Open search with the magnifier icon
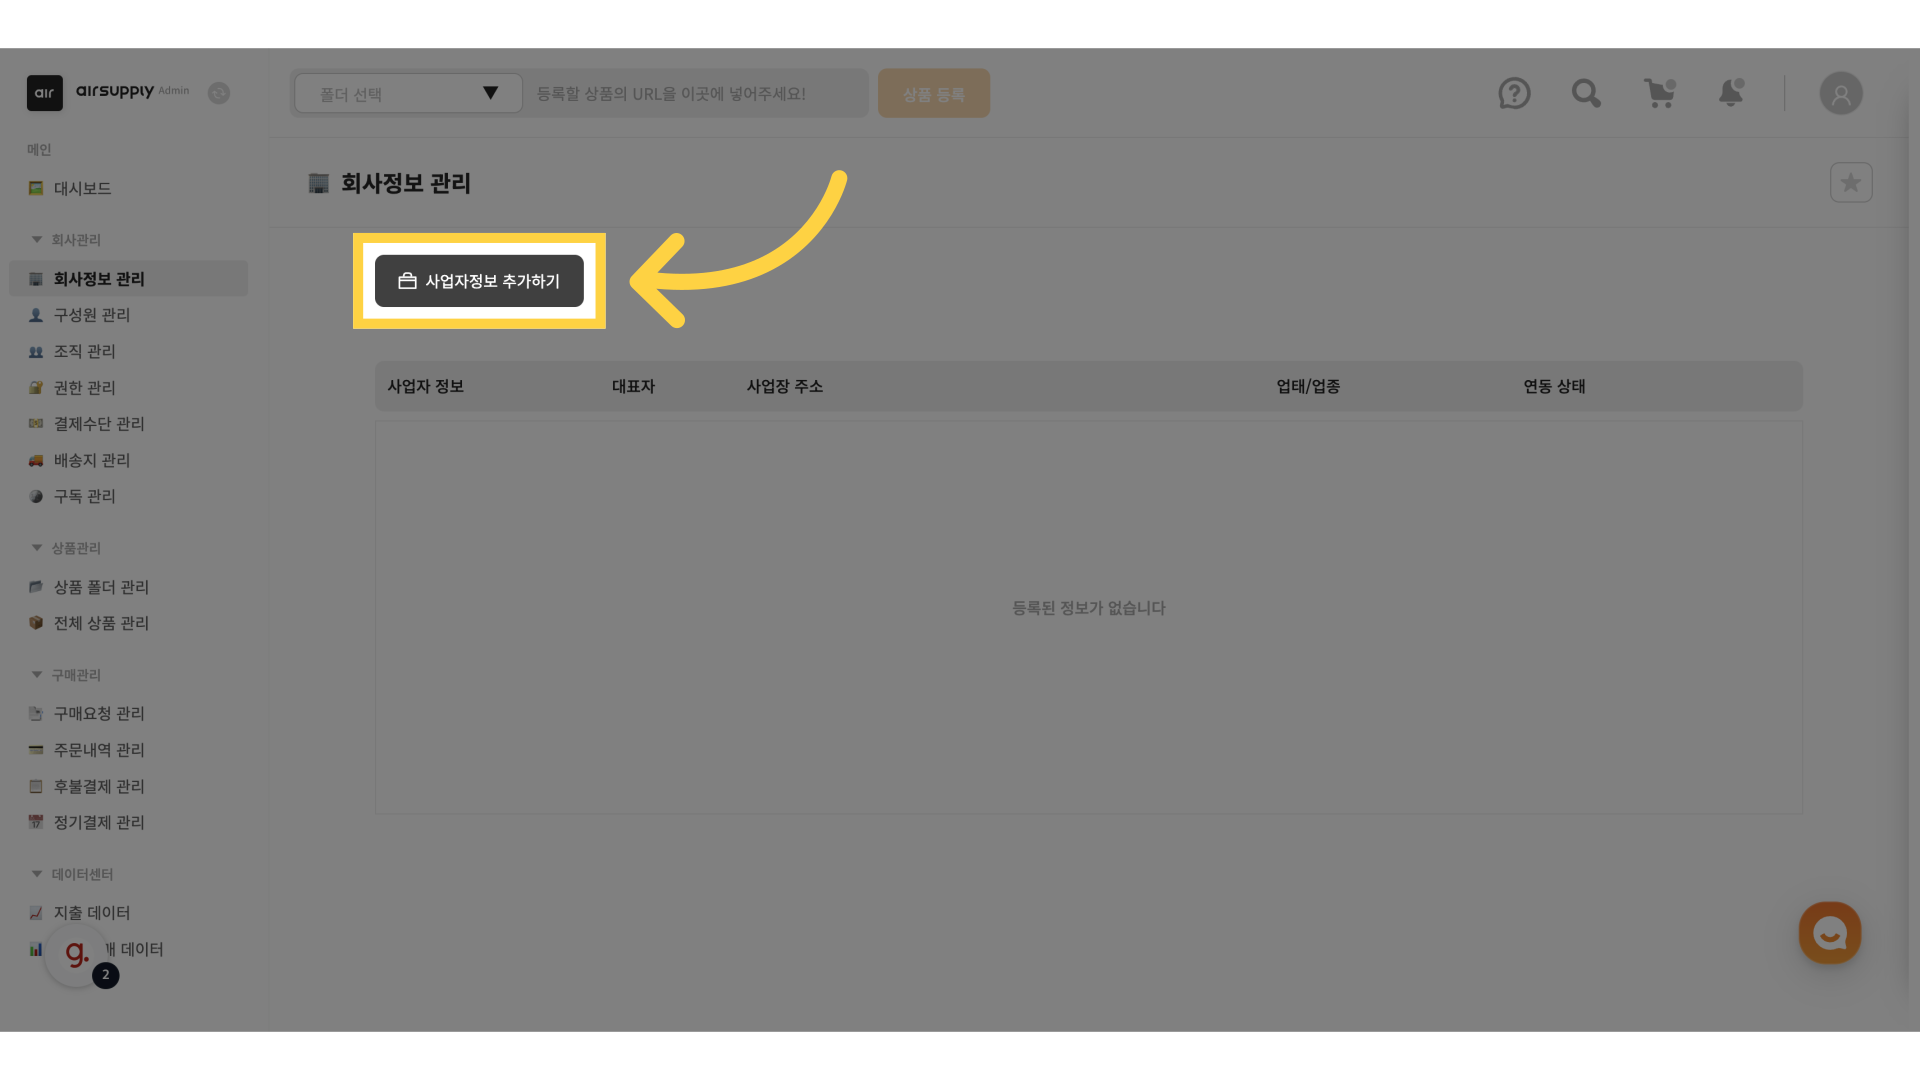This screenshot has width=1920, height=1080. tap(1586, 93)
